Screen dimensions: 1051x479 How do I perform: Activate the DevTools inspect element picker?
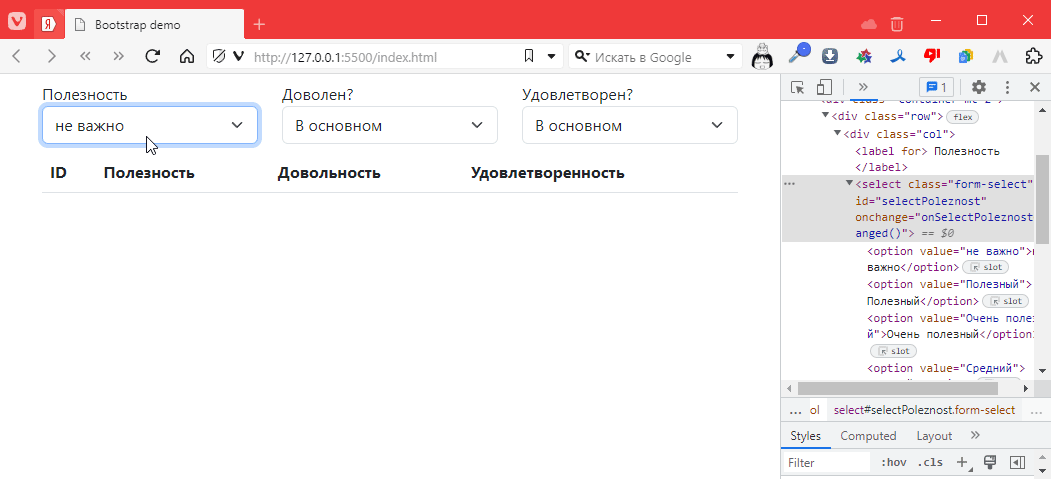[797, 88]
